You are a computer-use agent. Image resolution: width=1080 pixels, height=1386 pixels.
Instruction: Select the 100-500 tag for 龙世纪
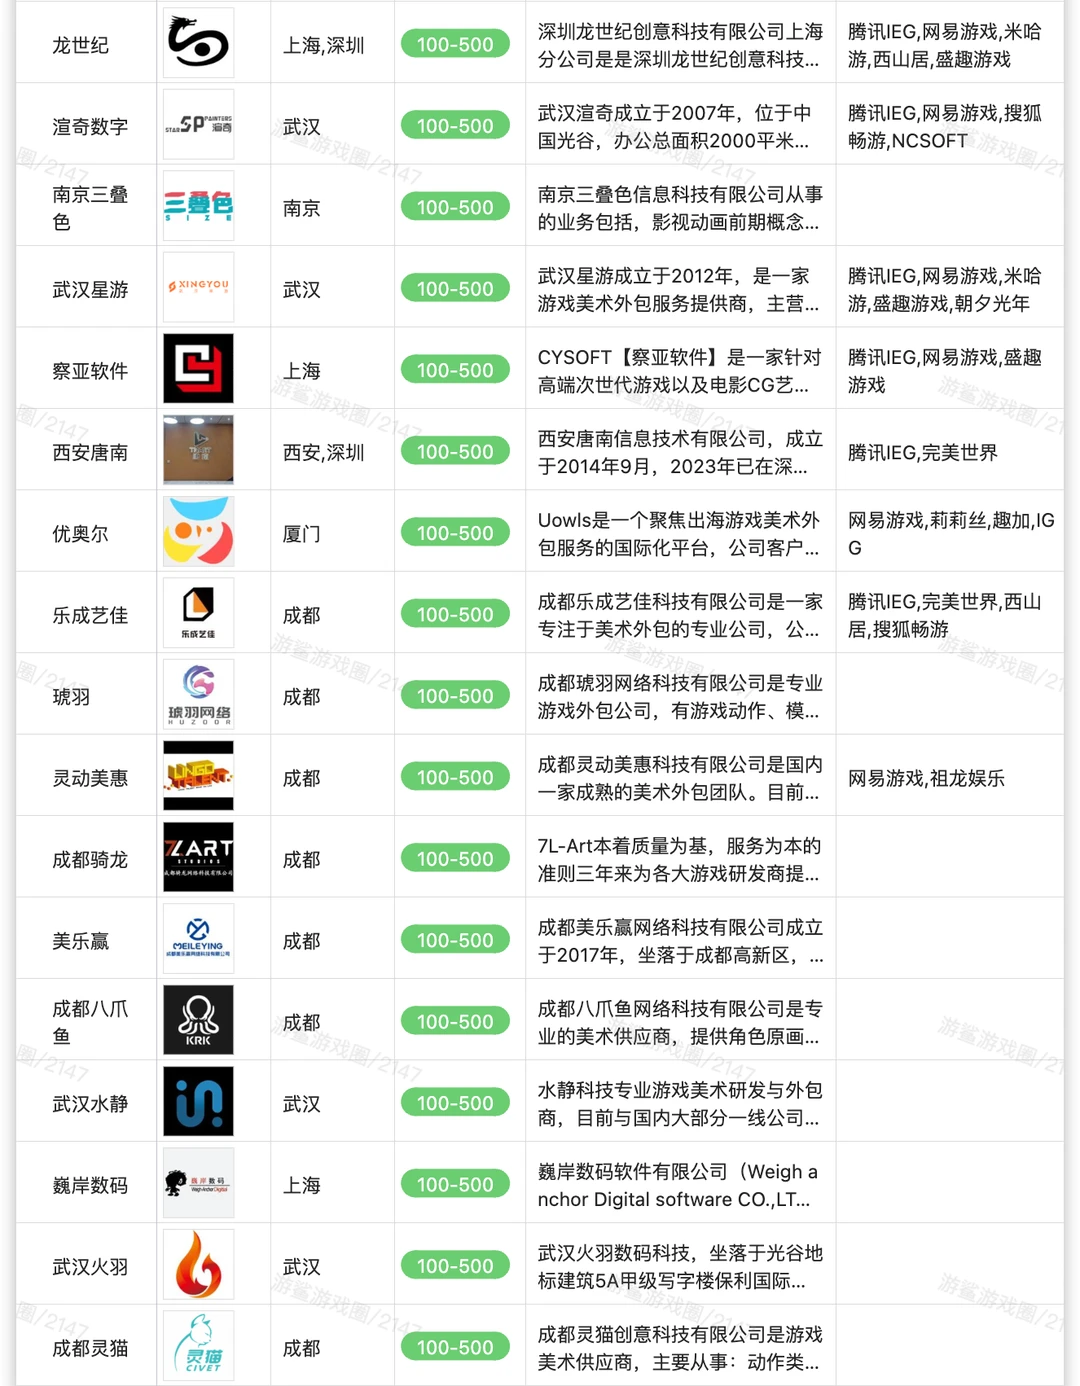[455, 45]
